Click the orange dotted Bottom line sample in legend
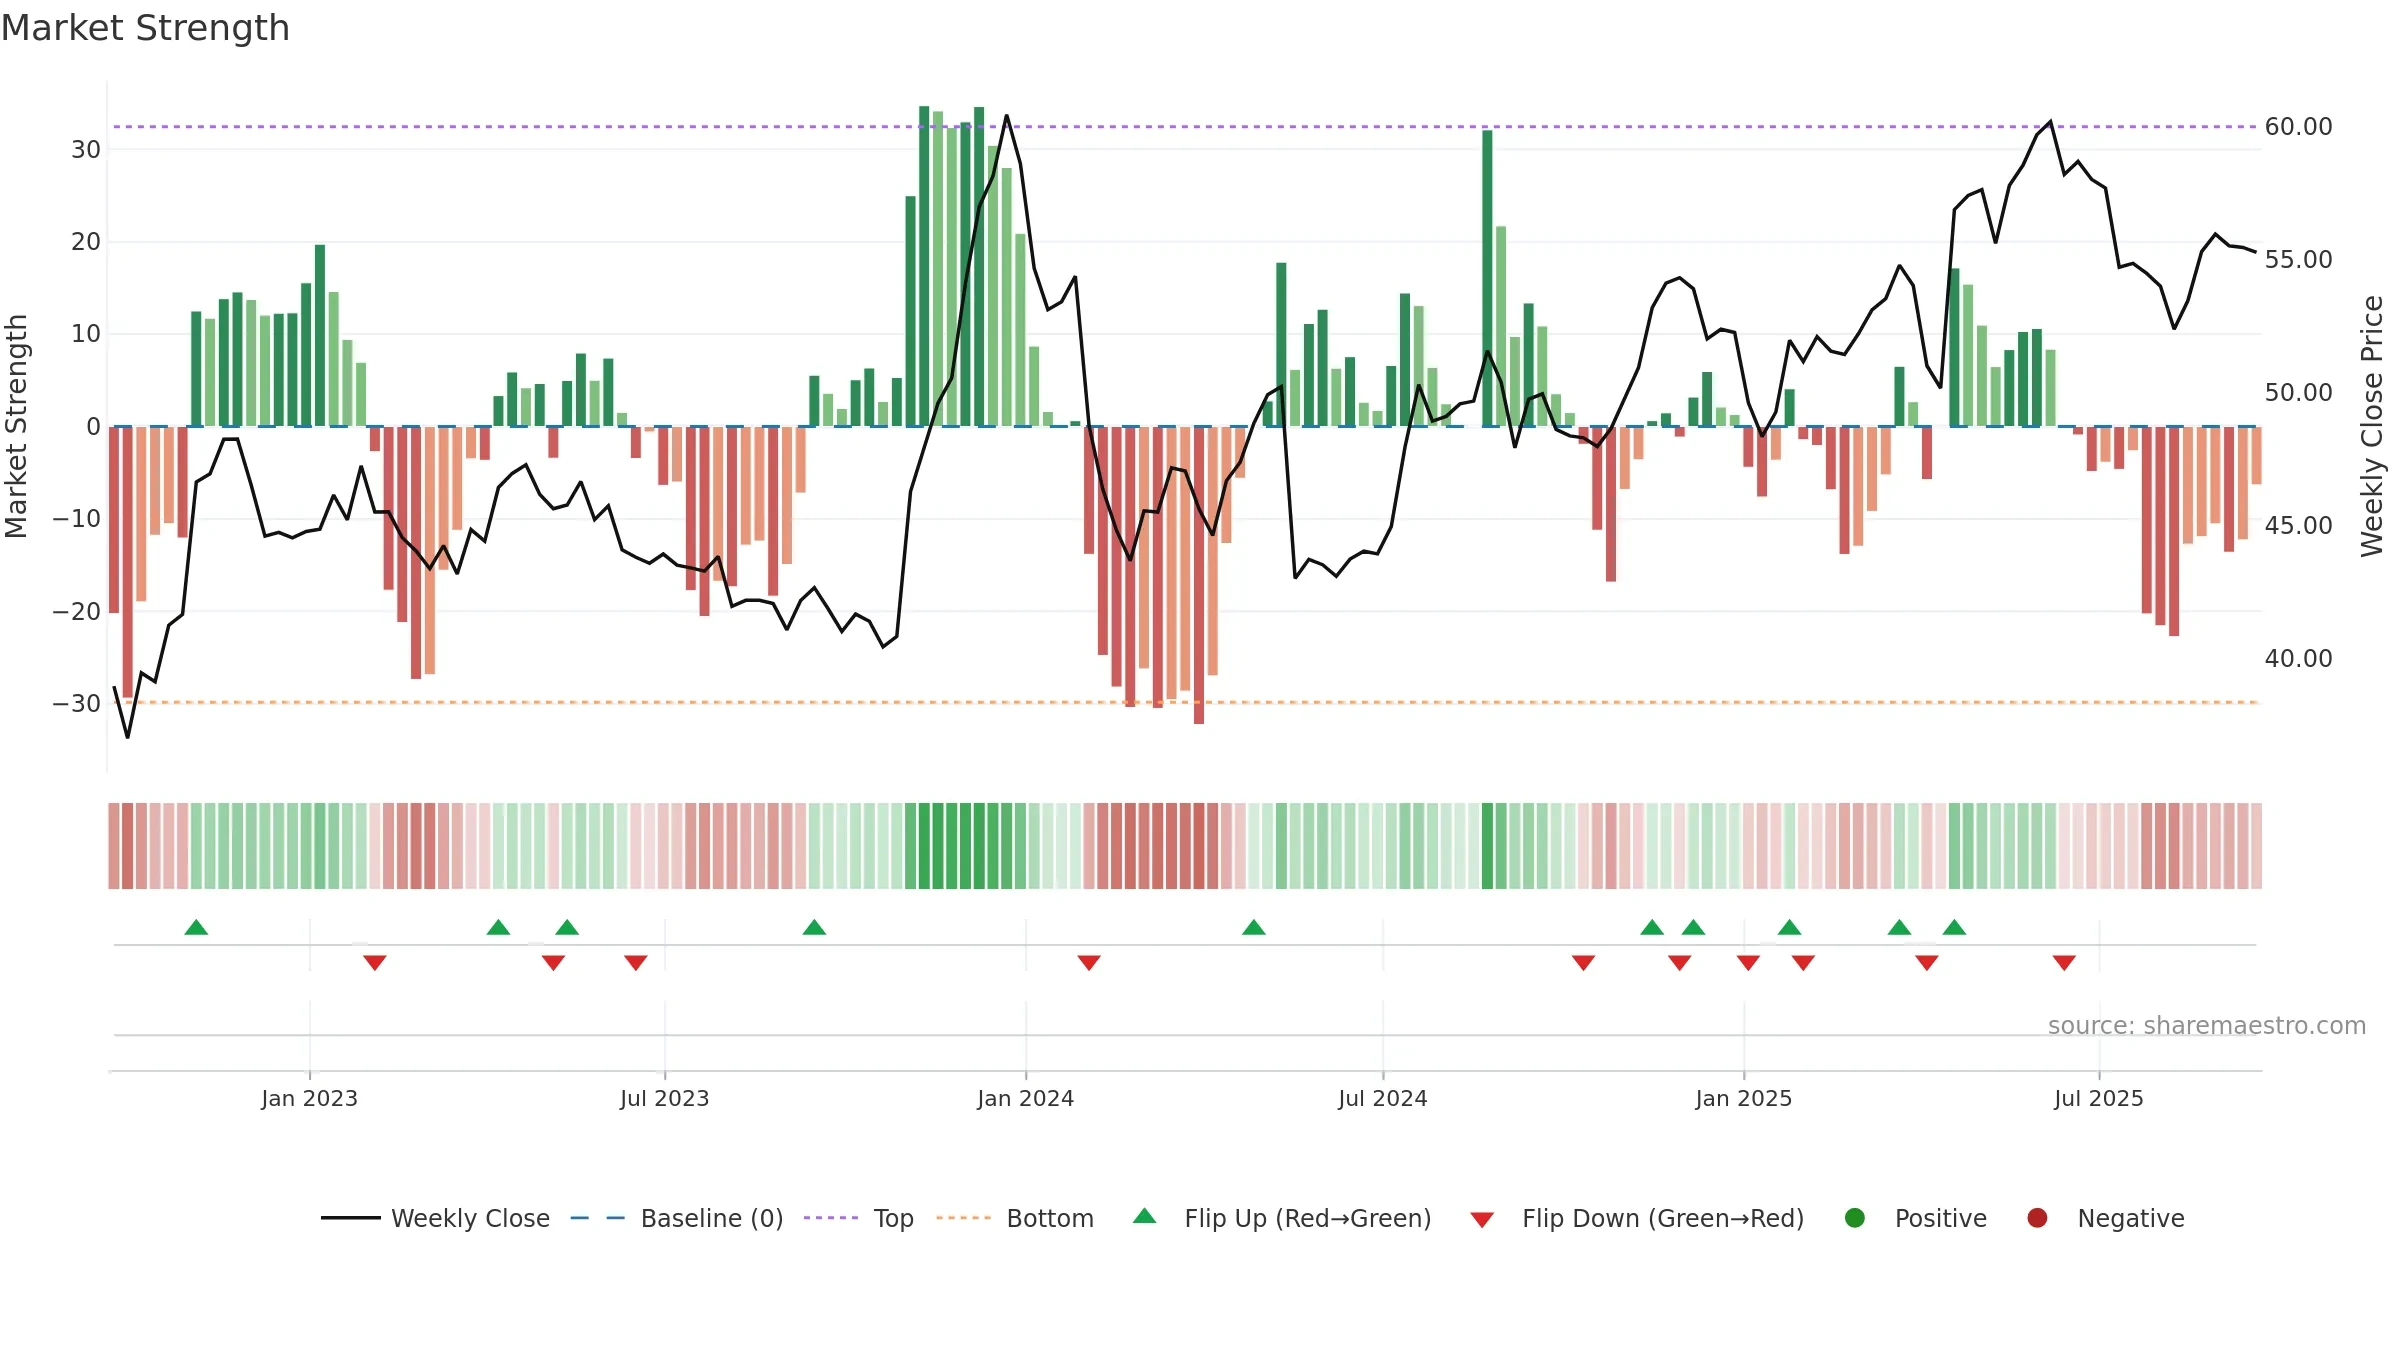 coord(964,1218)
